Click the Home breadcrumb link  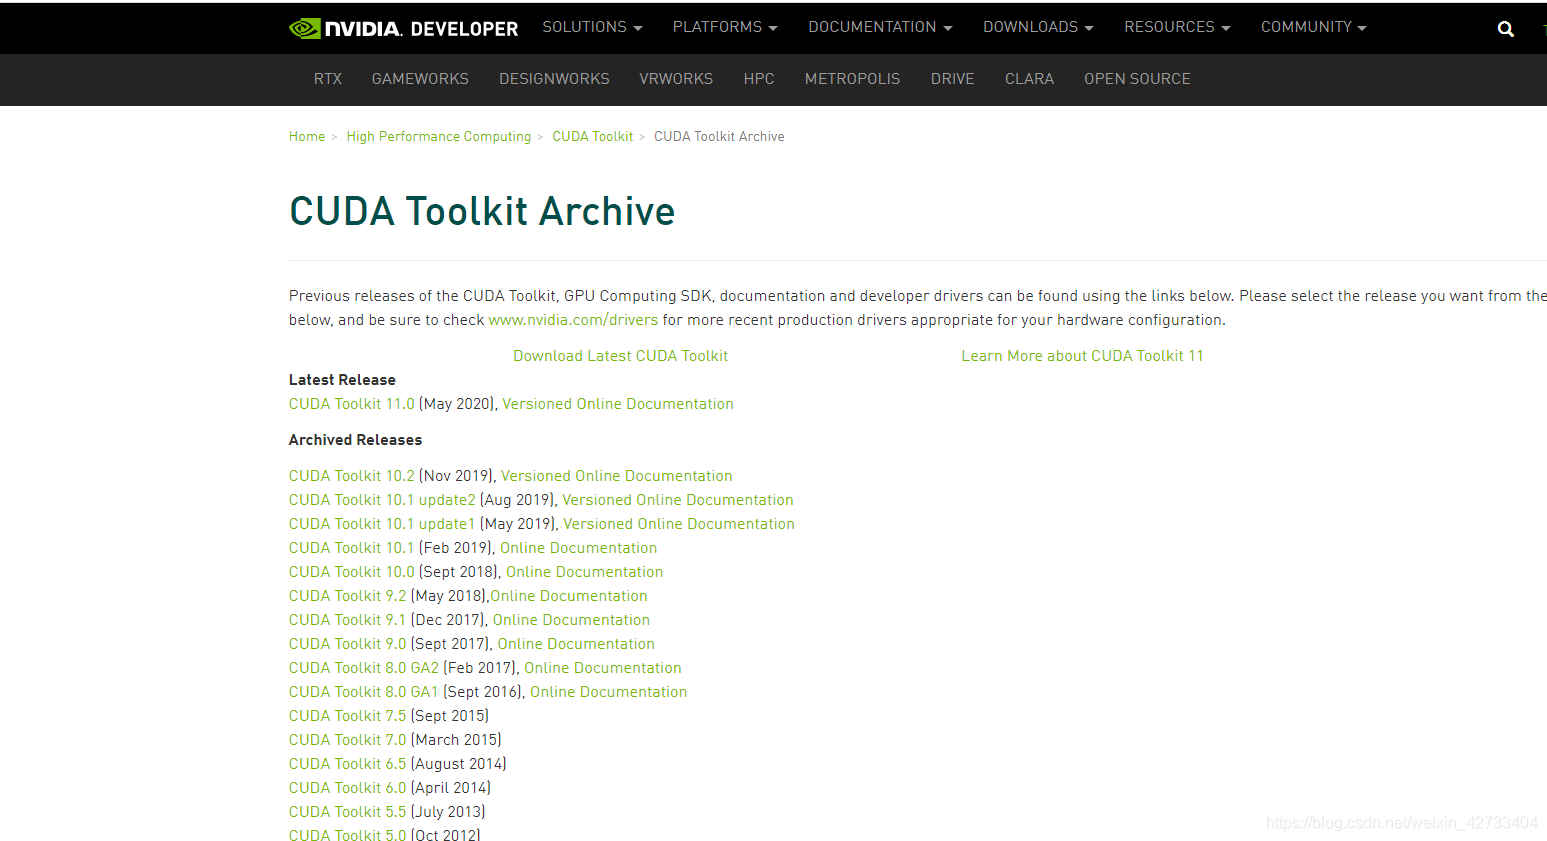[x=307, y=137]
